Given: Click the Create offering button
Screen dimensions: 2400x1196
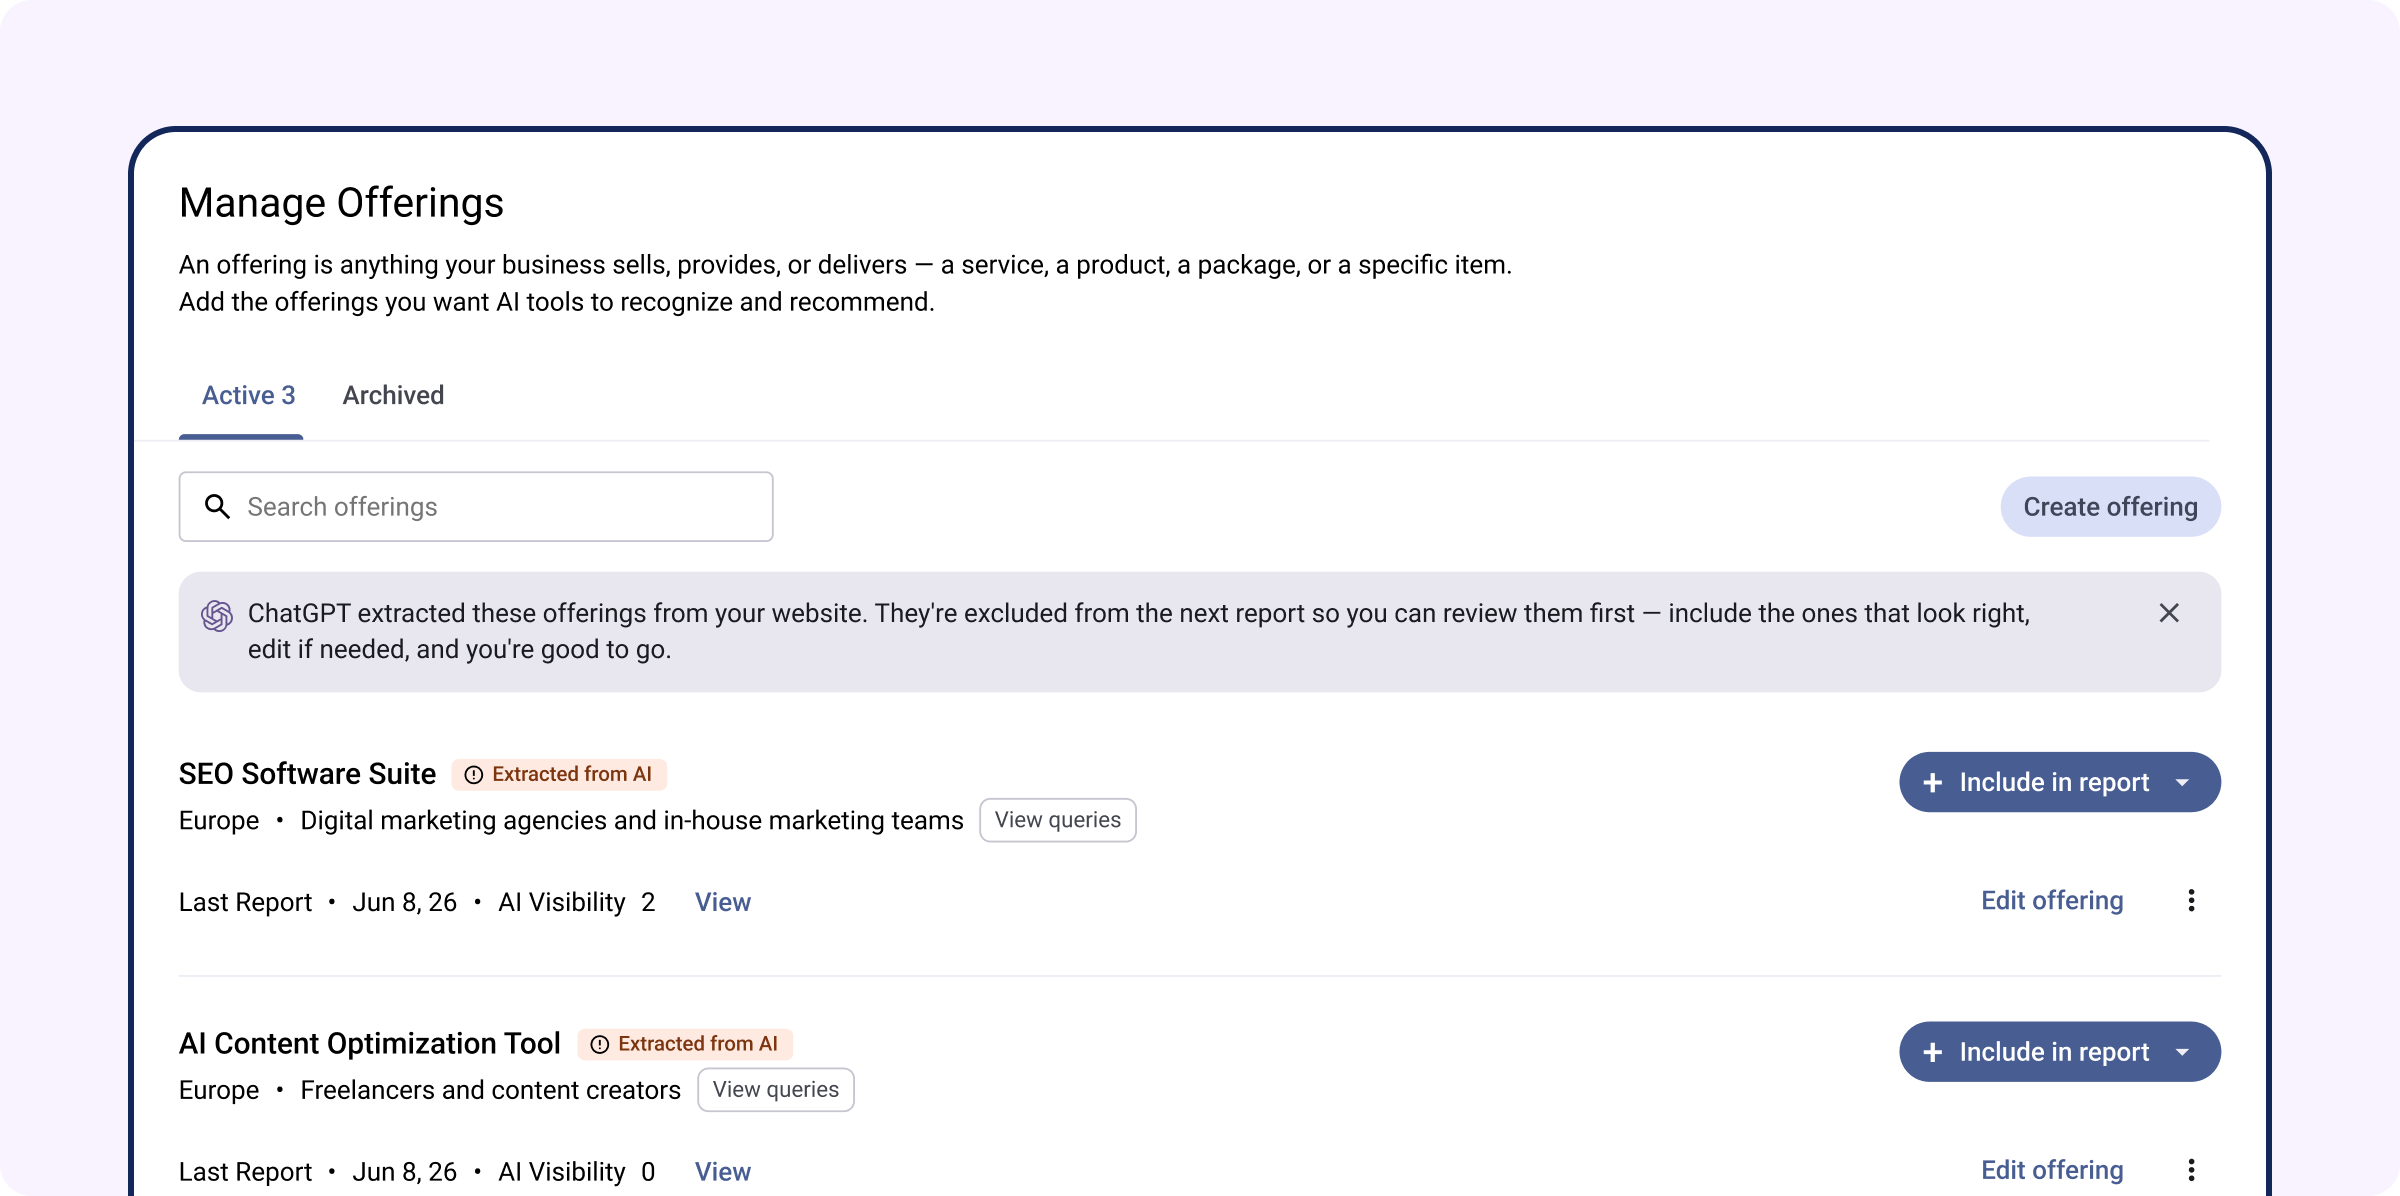Looking at the screenshot, I should click(x=2110, y=507).
